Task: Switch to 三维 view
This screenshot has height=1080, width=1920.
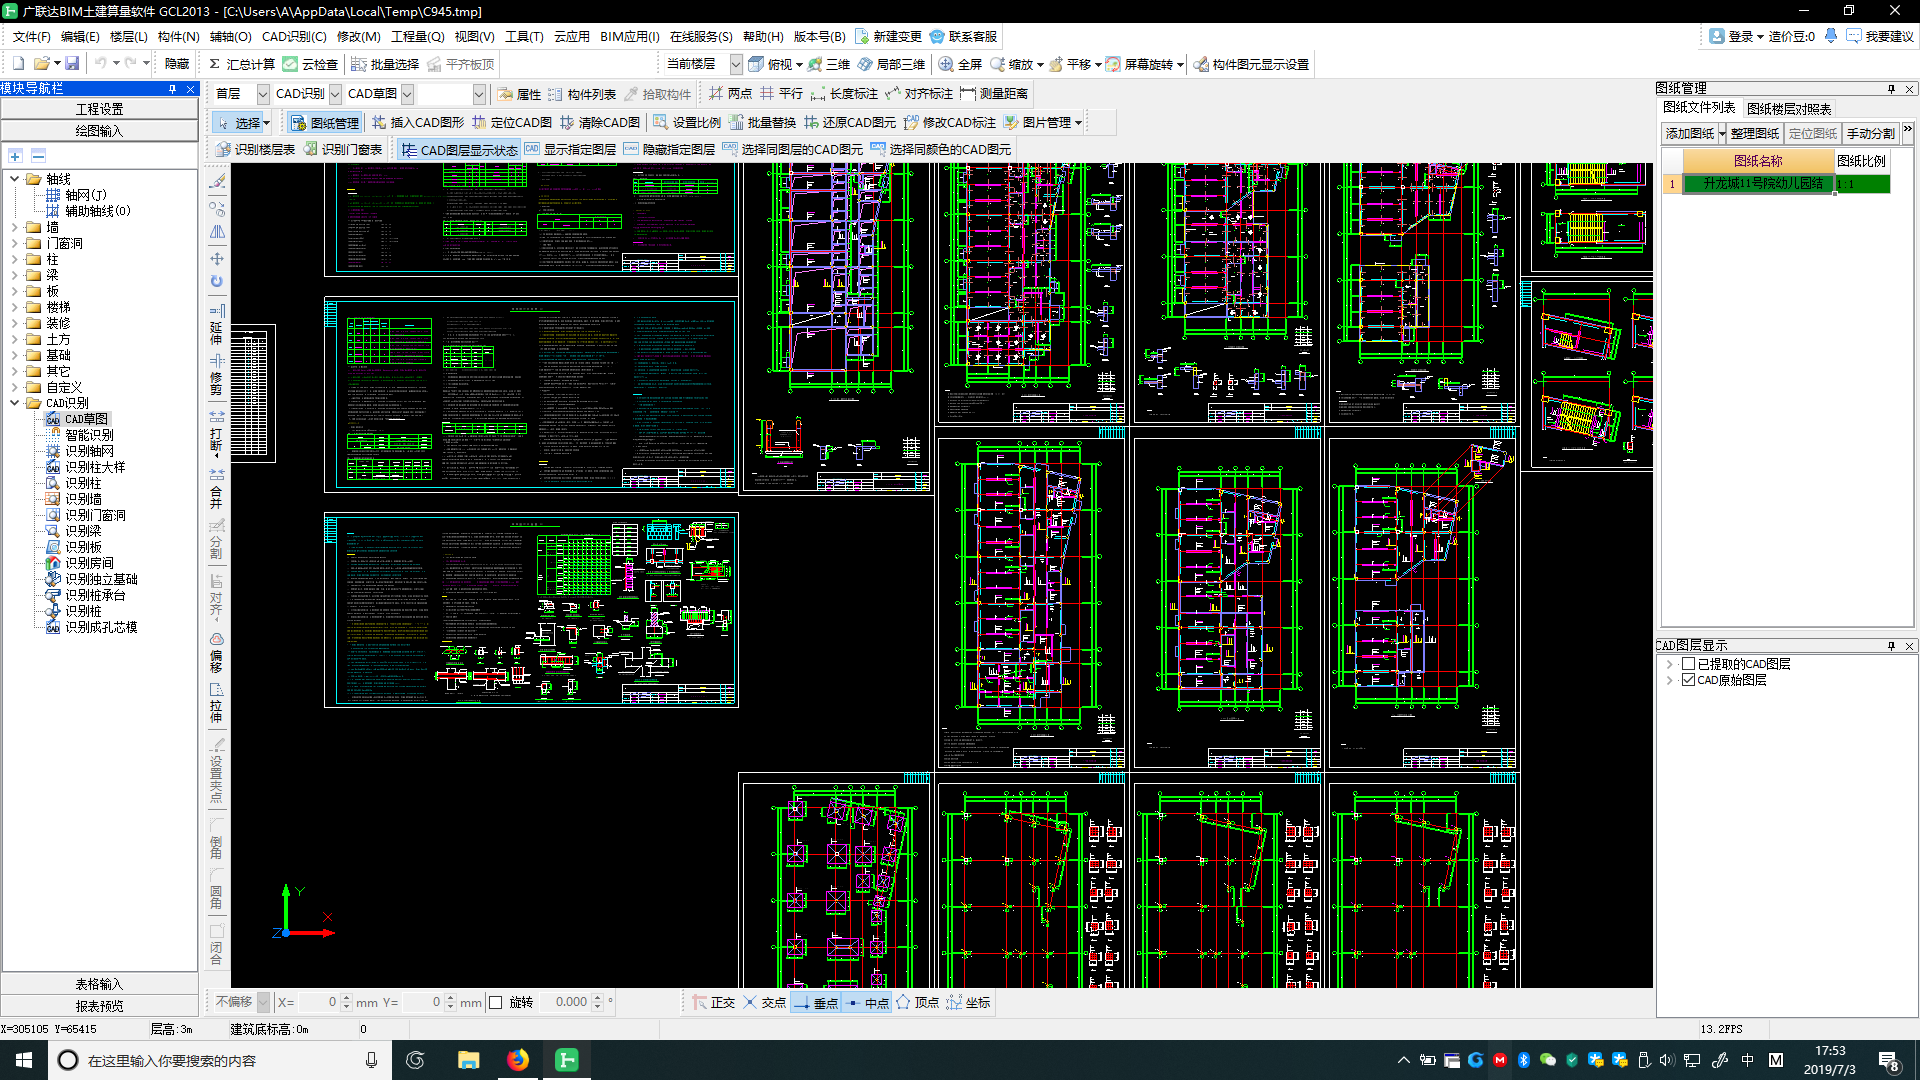Action: tap(829, 64)
